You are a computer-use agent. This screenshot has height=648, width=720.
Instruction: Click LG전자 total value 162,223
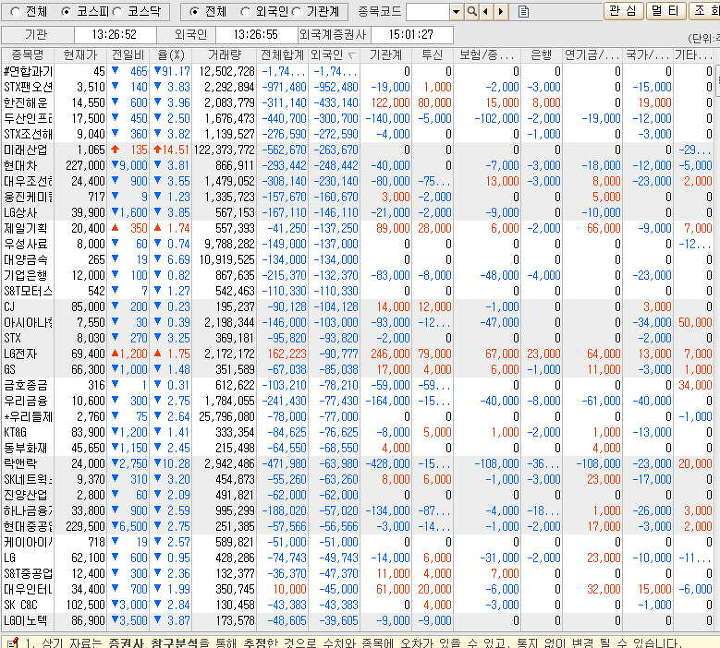(x=287, y=354)
